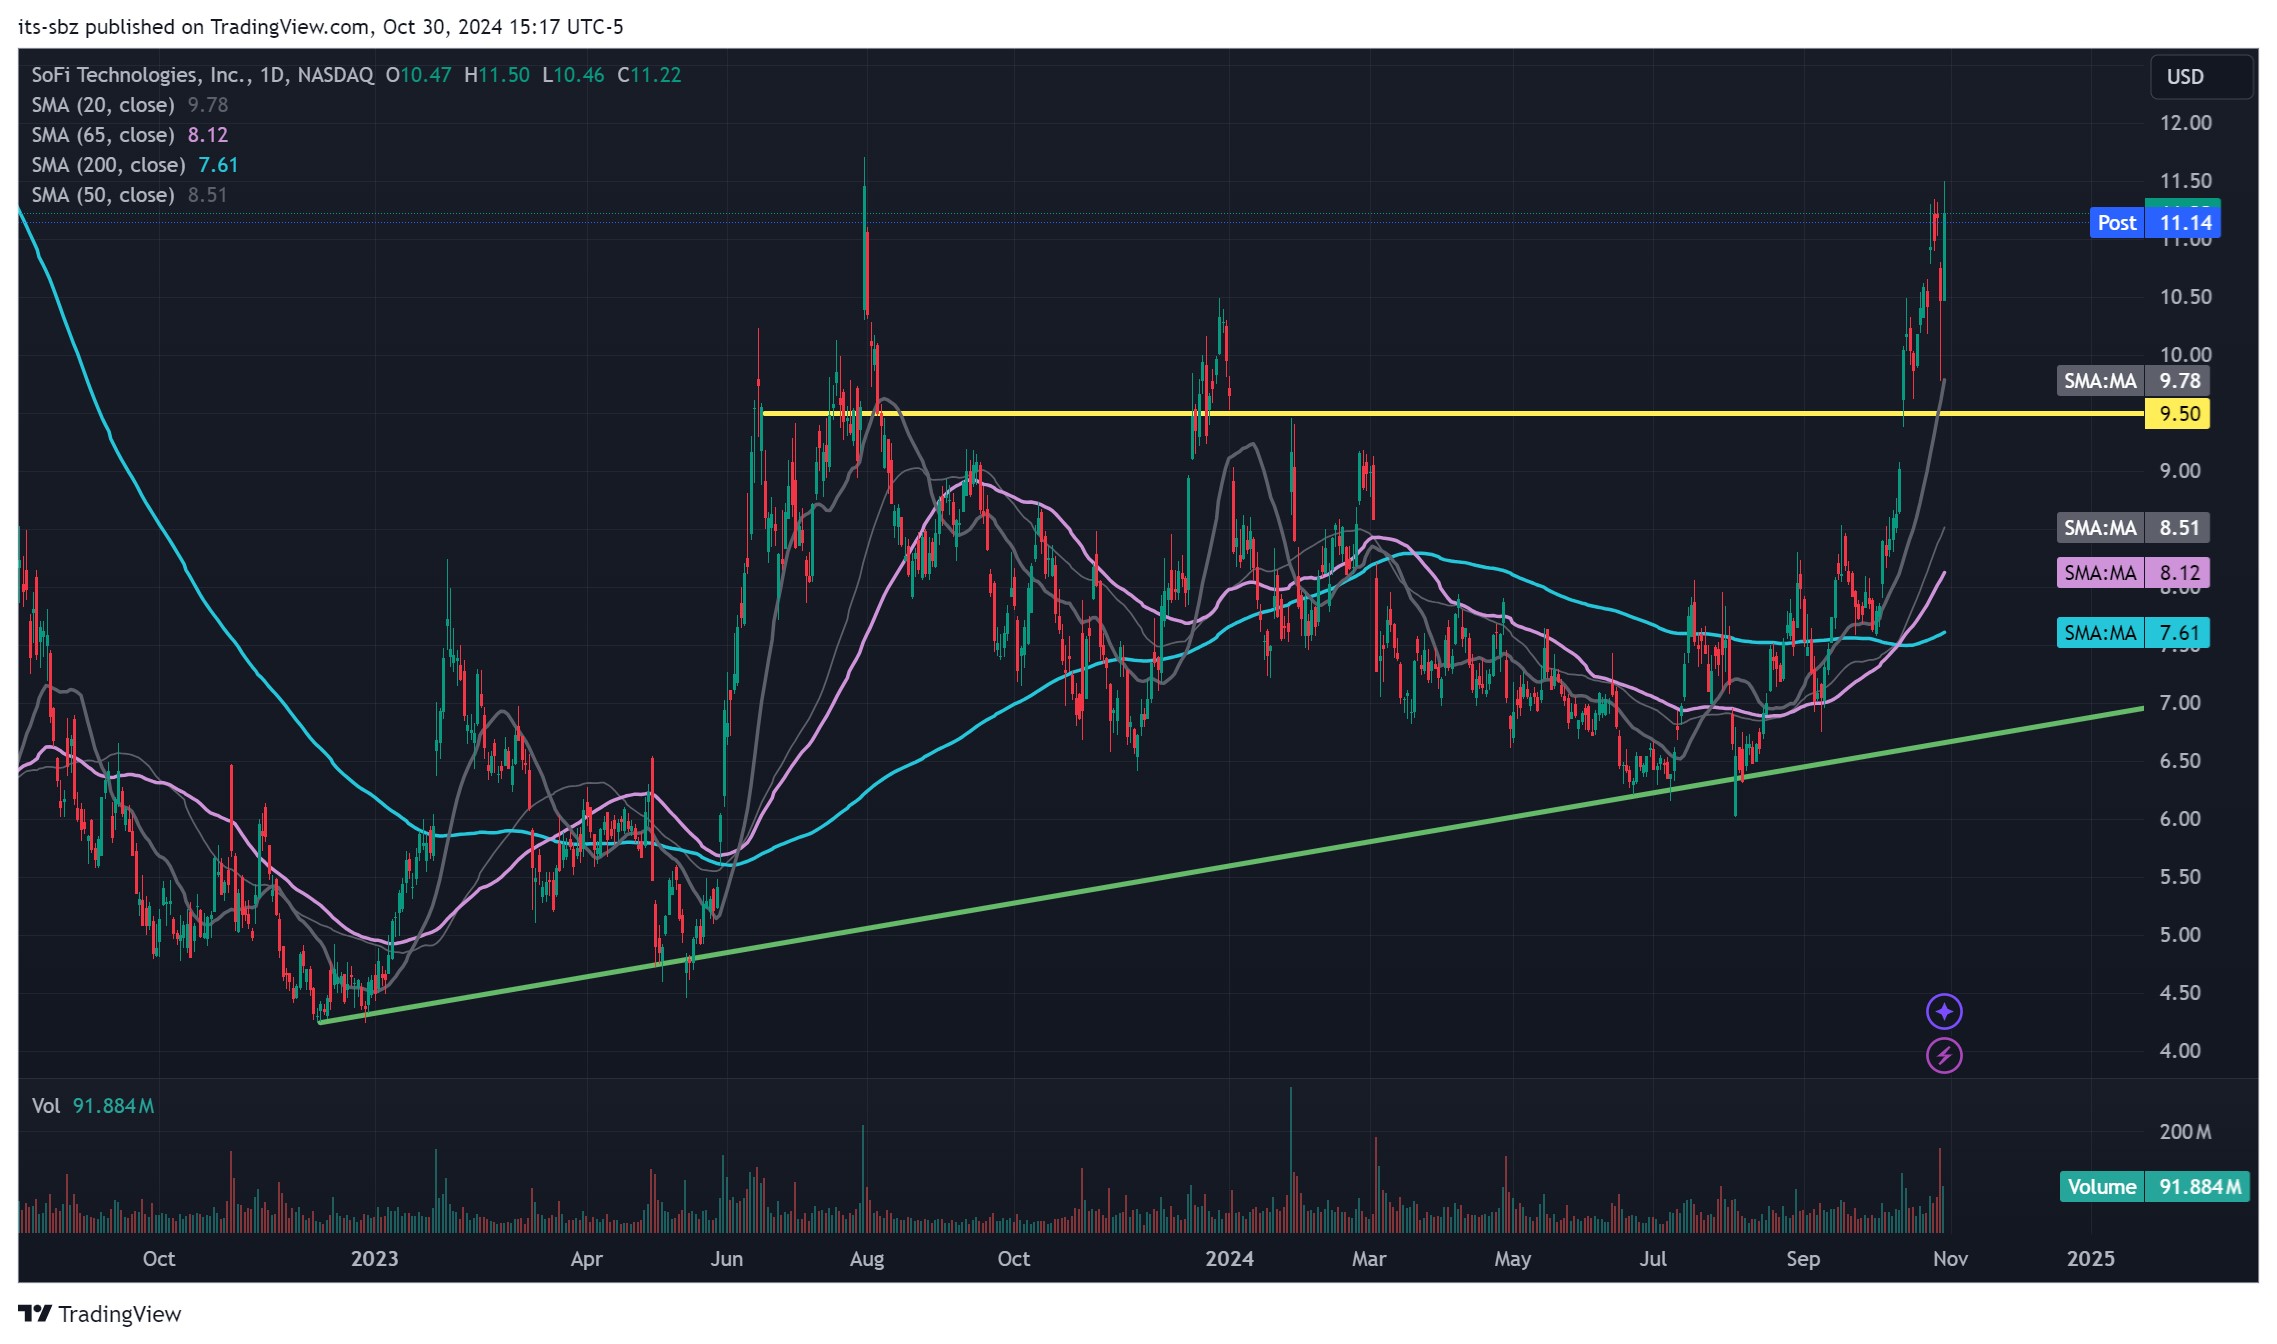Click the lightning bolt earnings icon

click(x=1944, y=1055)
